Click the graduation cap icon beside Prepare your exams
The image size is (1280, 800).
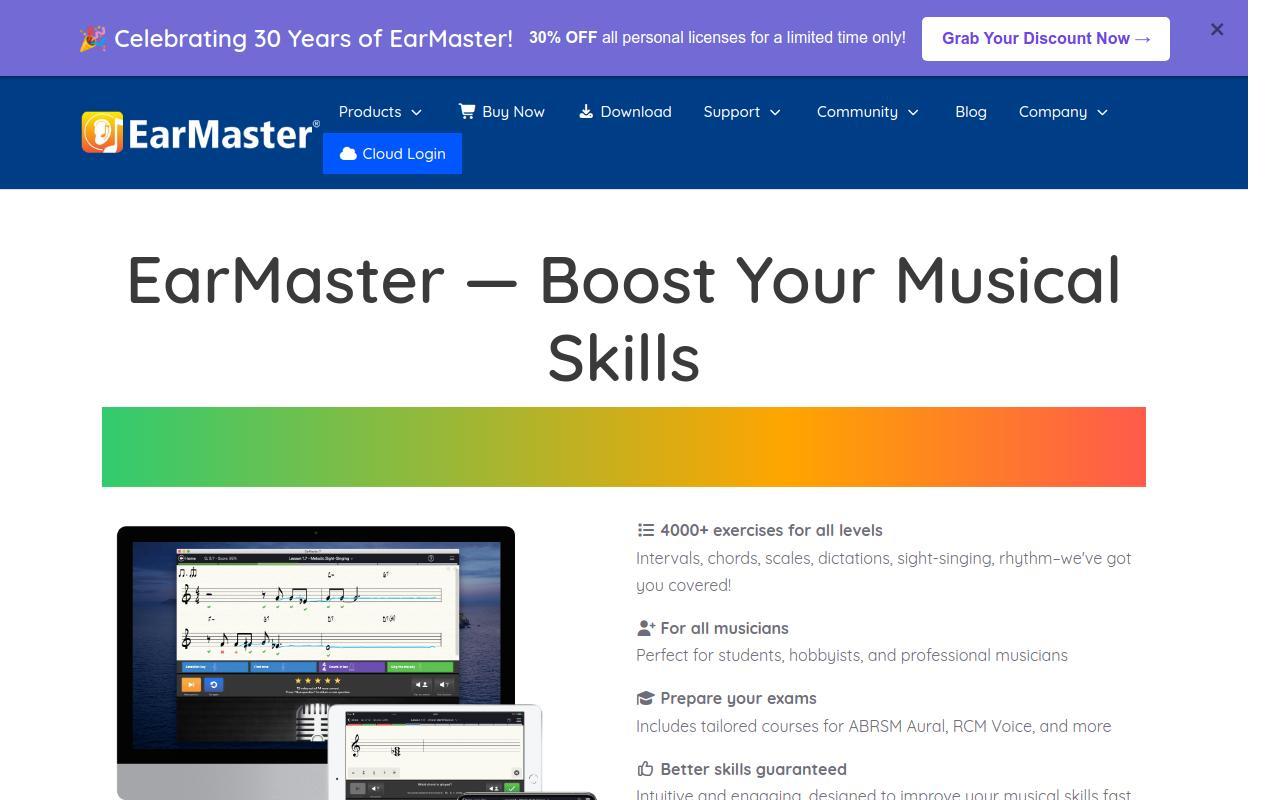(x=646, y=698)
